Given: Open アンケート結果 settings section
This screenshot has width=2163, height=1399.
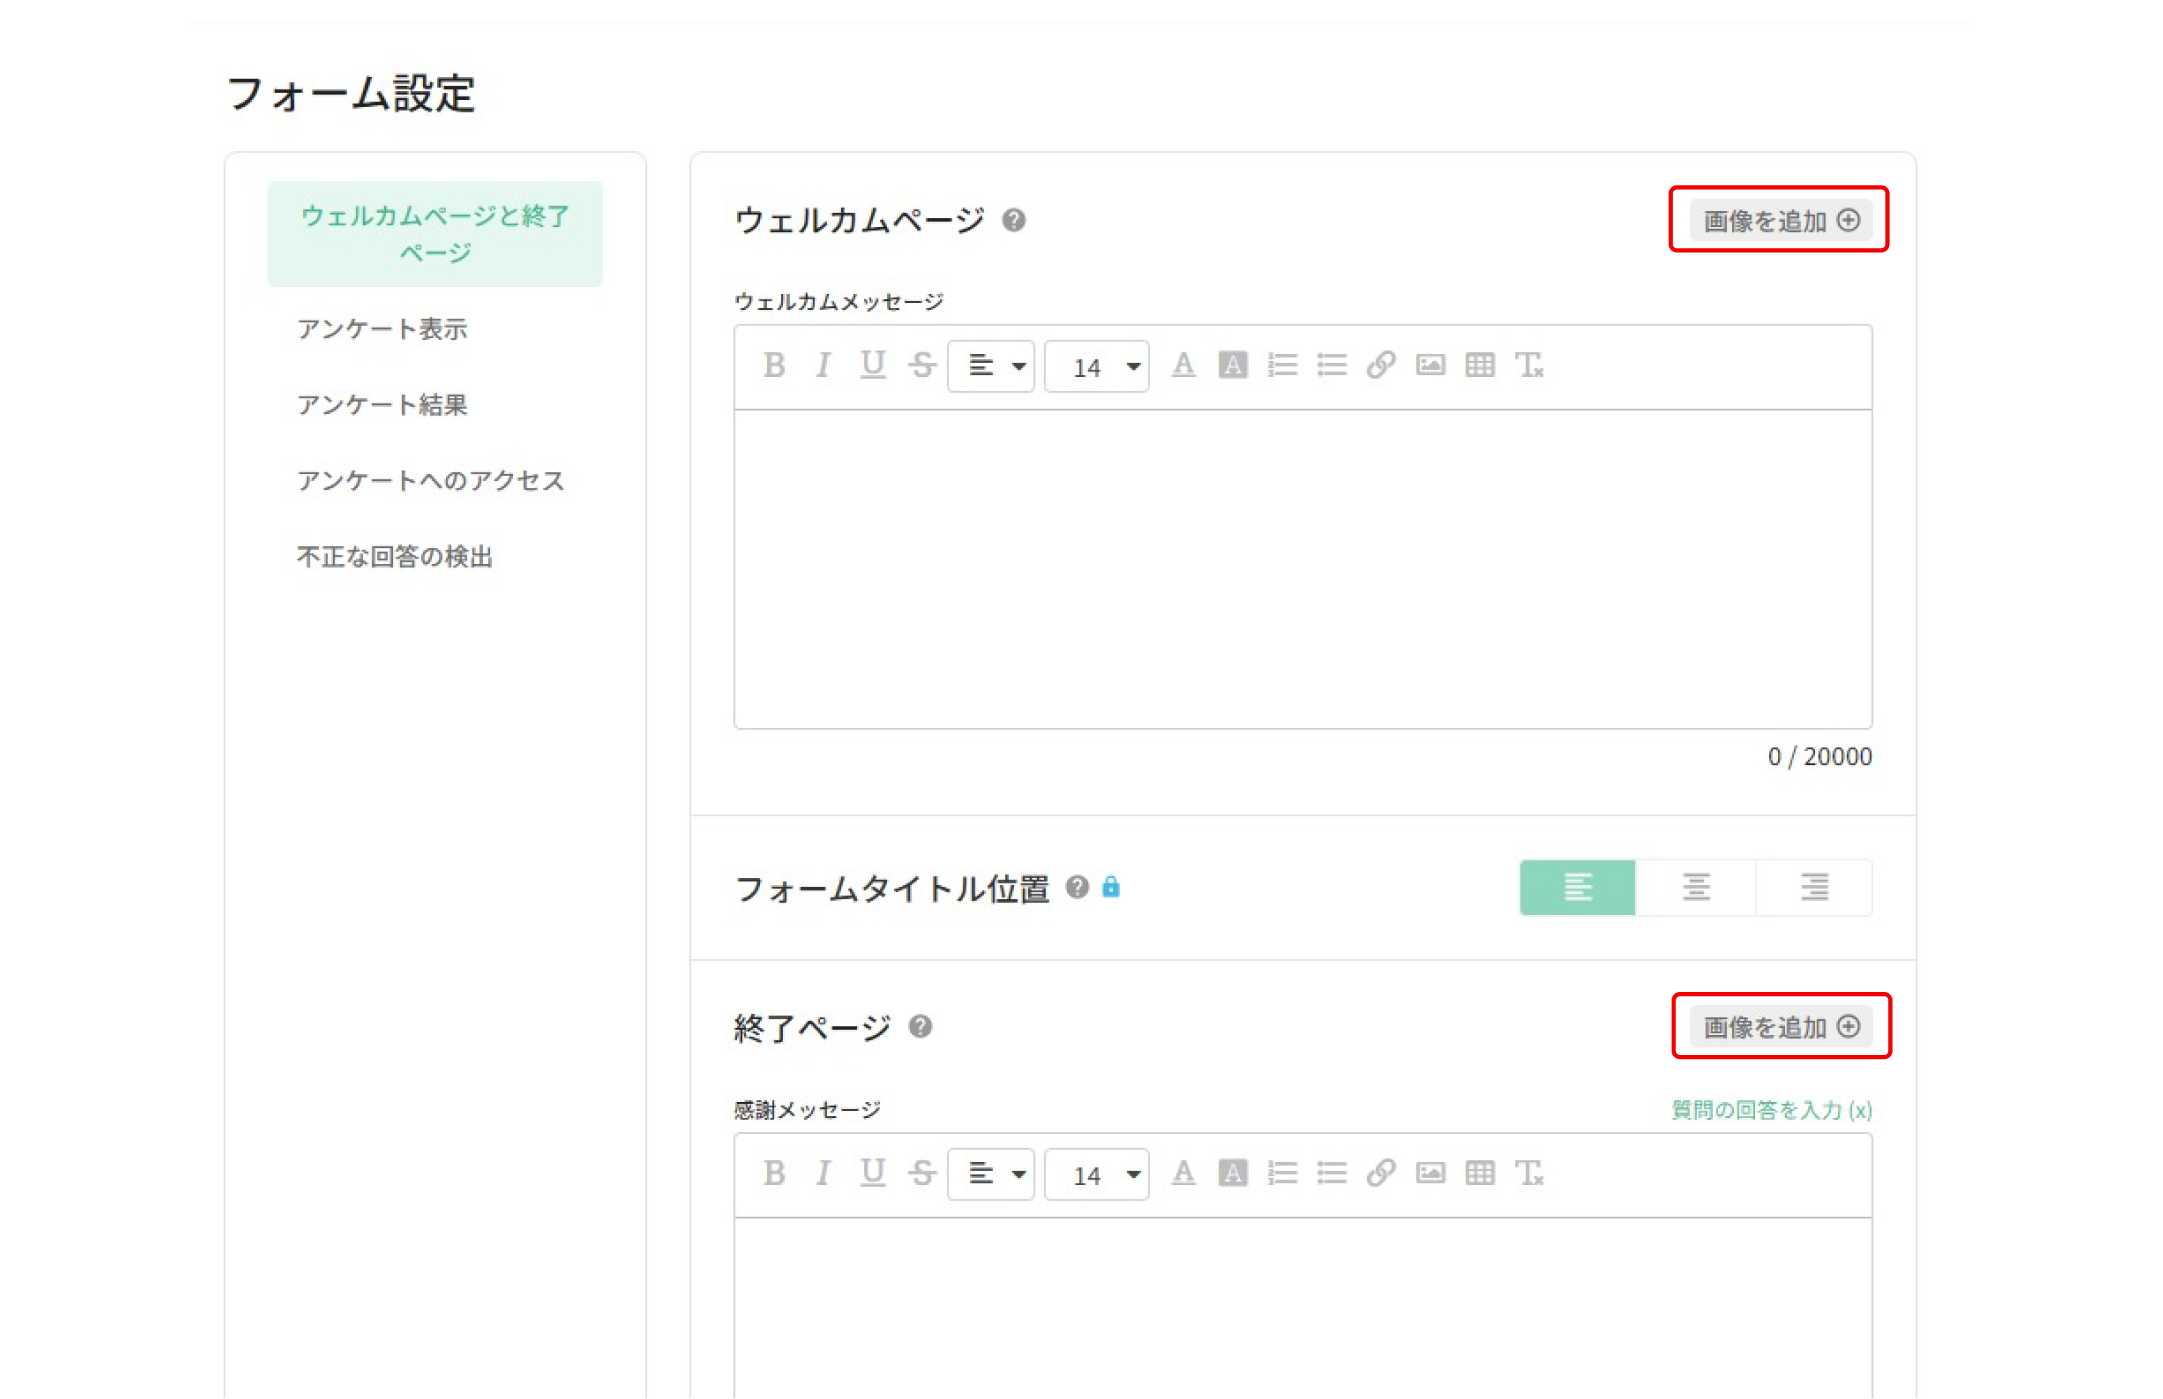Looking at the screenshot, I should 382,405.
